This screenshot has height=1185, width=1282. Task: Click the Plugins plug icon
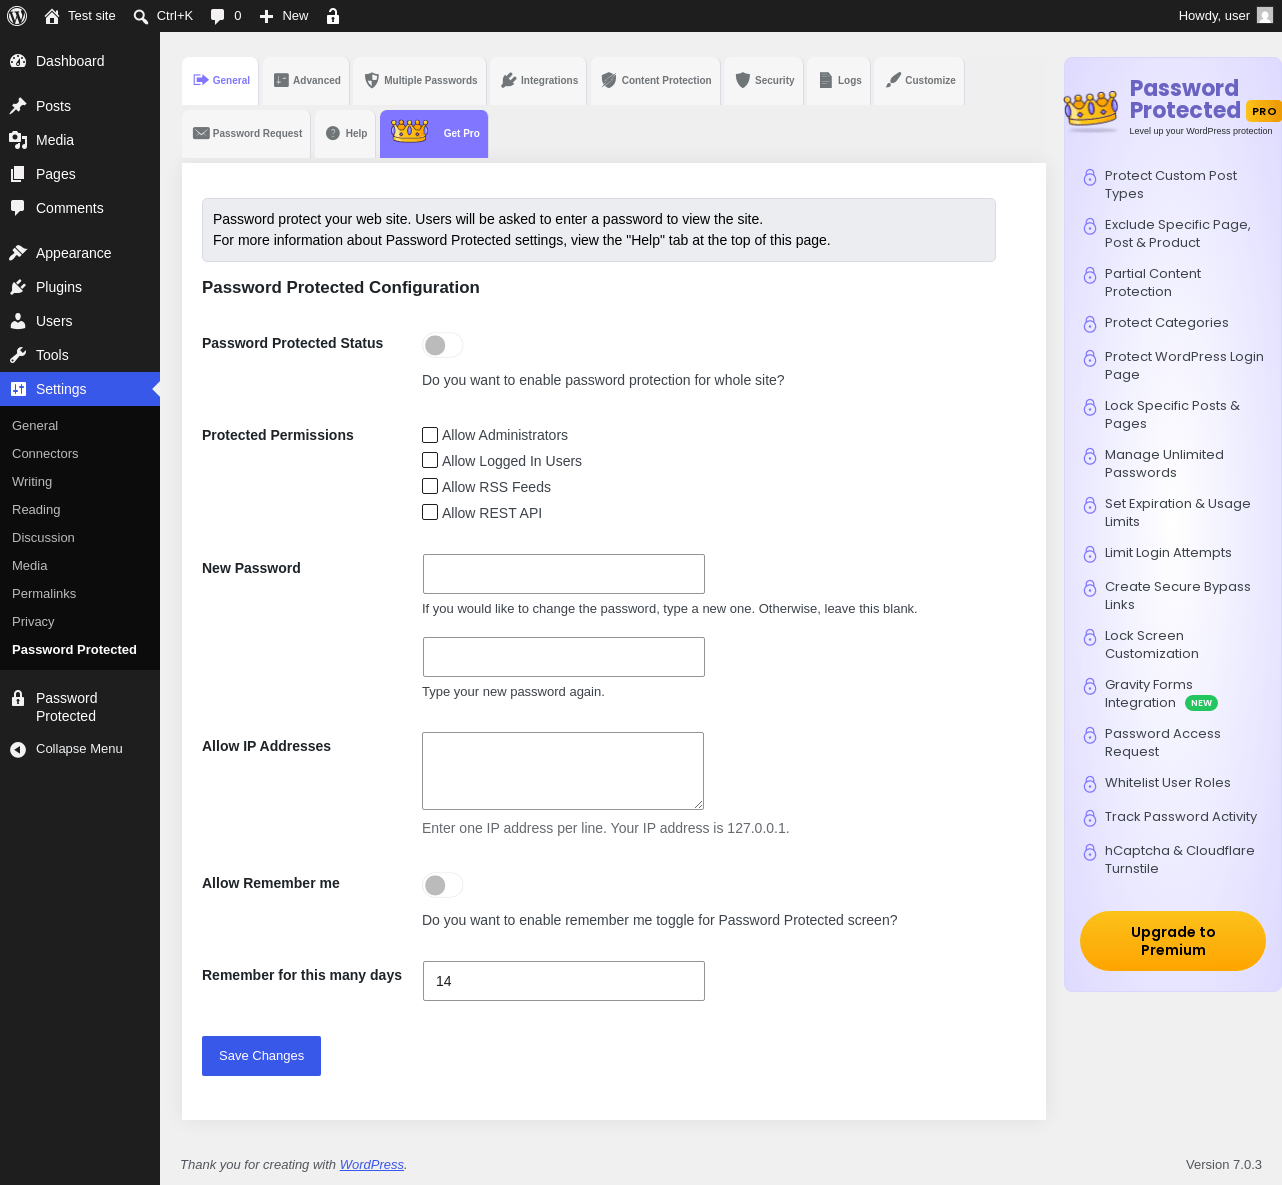point(18,287)
